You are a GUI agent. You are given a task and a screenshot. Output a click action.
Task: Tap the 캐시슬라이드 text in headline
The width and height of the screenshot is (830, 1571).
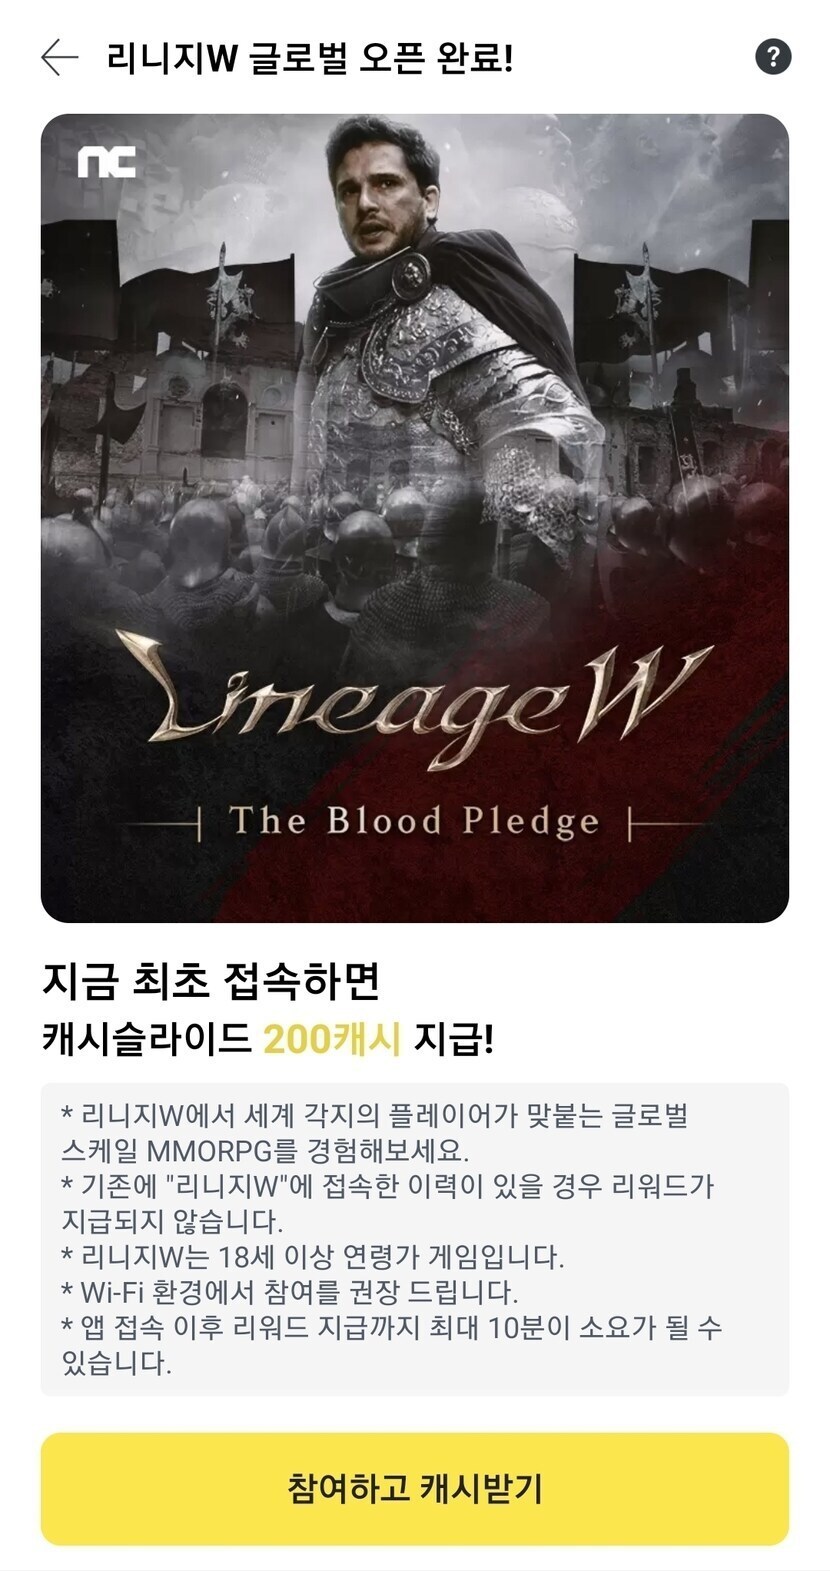pos(146,1040)
